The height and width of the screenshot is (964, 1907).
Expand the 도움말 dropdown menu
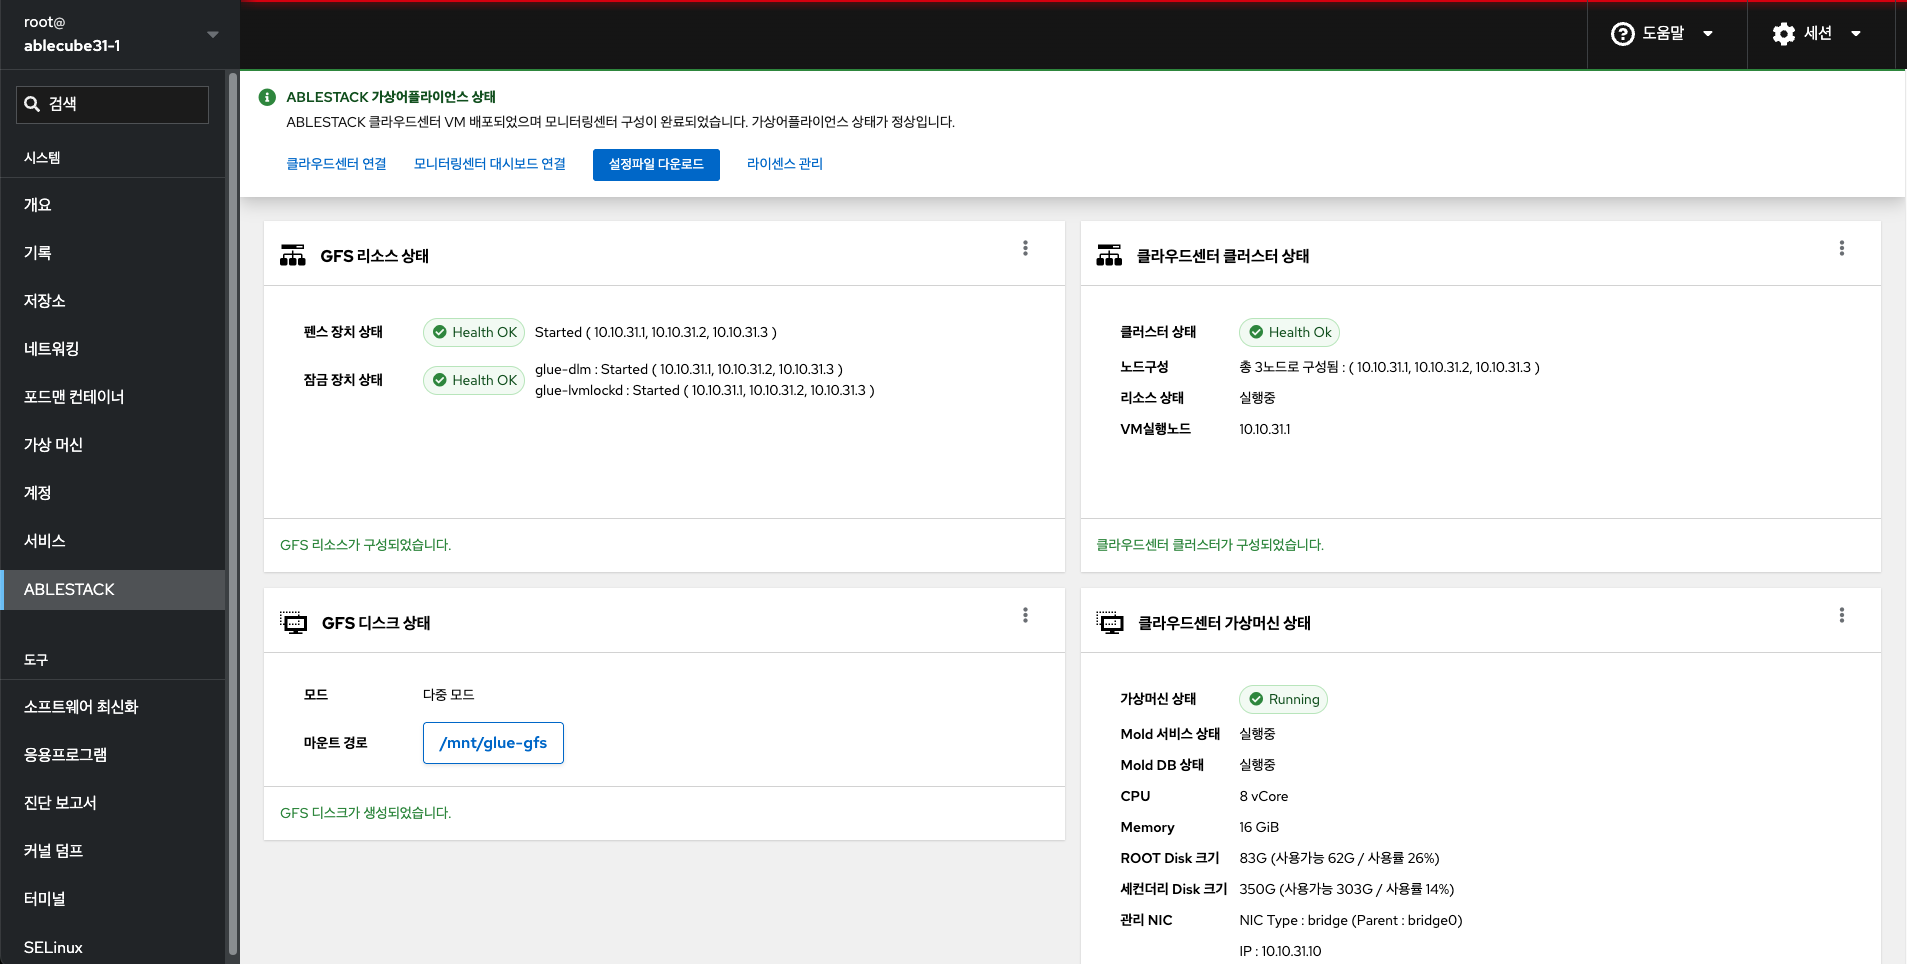(x=1709, y=33)
